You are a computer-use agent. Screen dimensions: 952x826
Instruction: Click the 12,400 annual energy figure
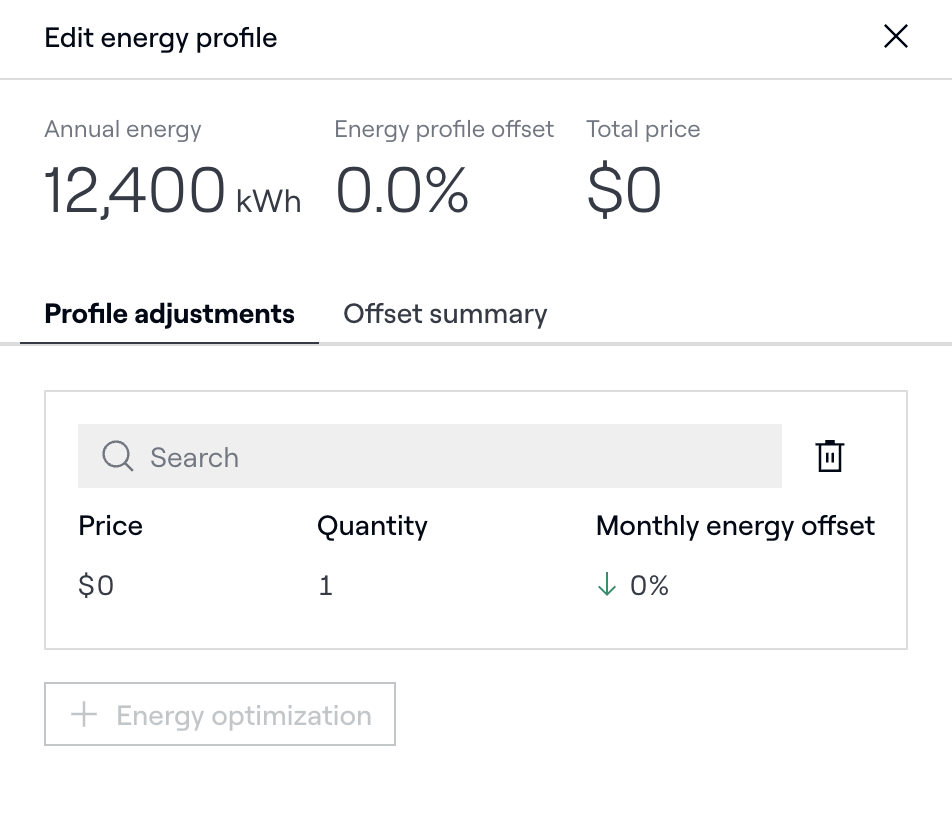coord(134,191)
